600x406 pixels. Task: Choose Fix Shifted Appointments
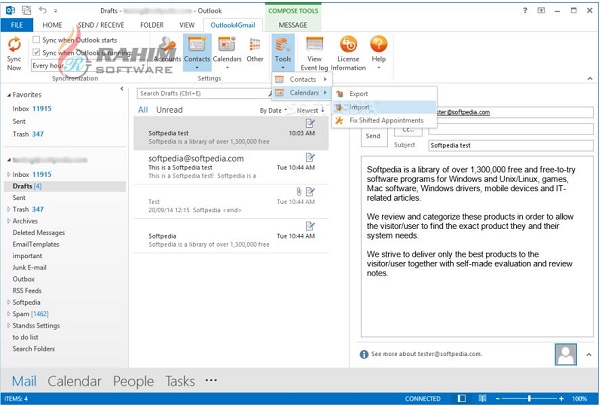point(384,121)
